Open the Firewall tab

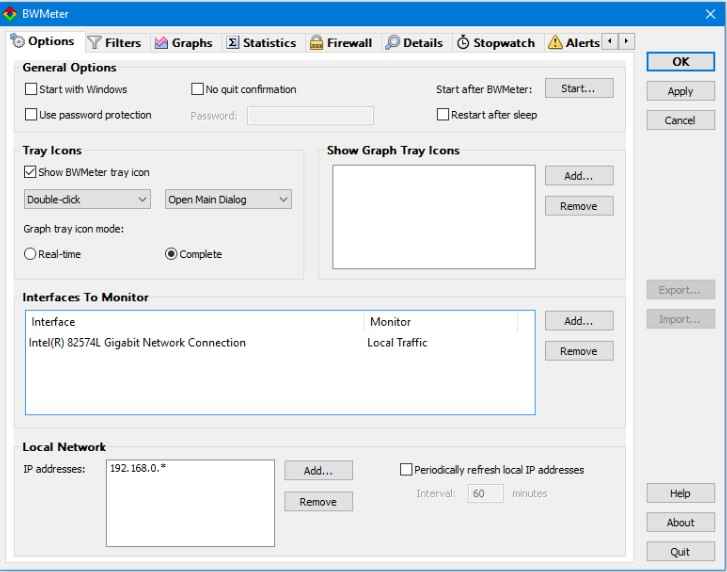(x=342, y=43)
